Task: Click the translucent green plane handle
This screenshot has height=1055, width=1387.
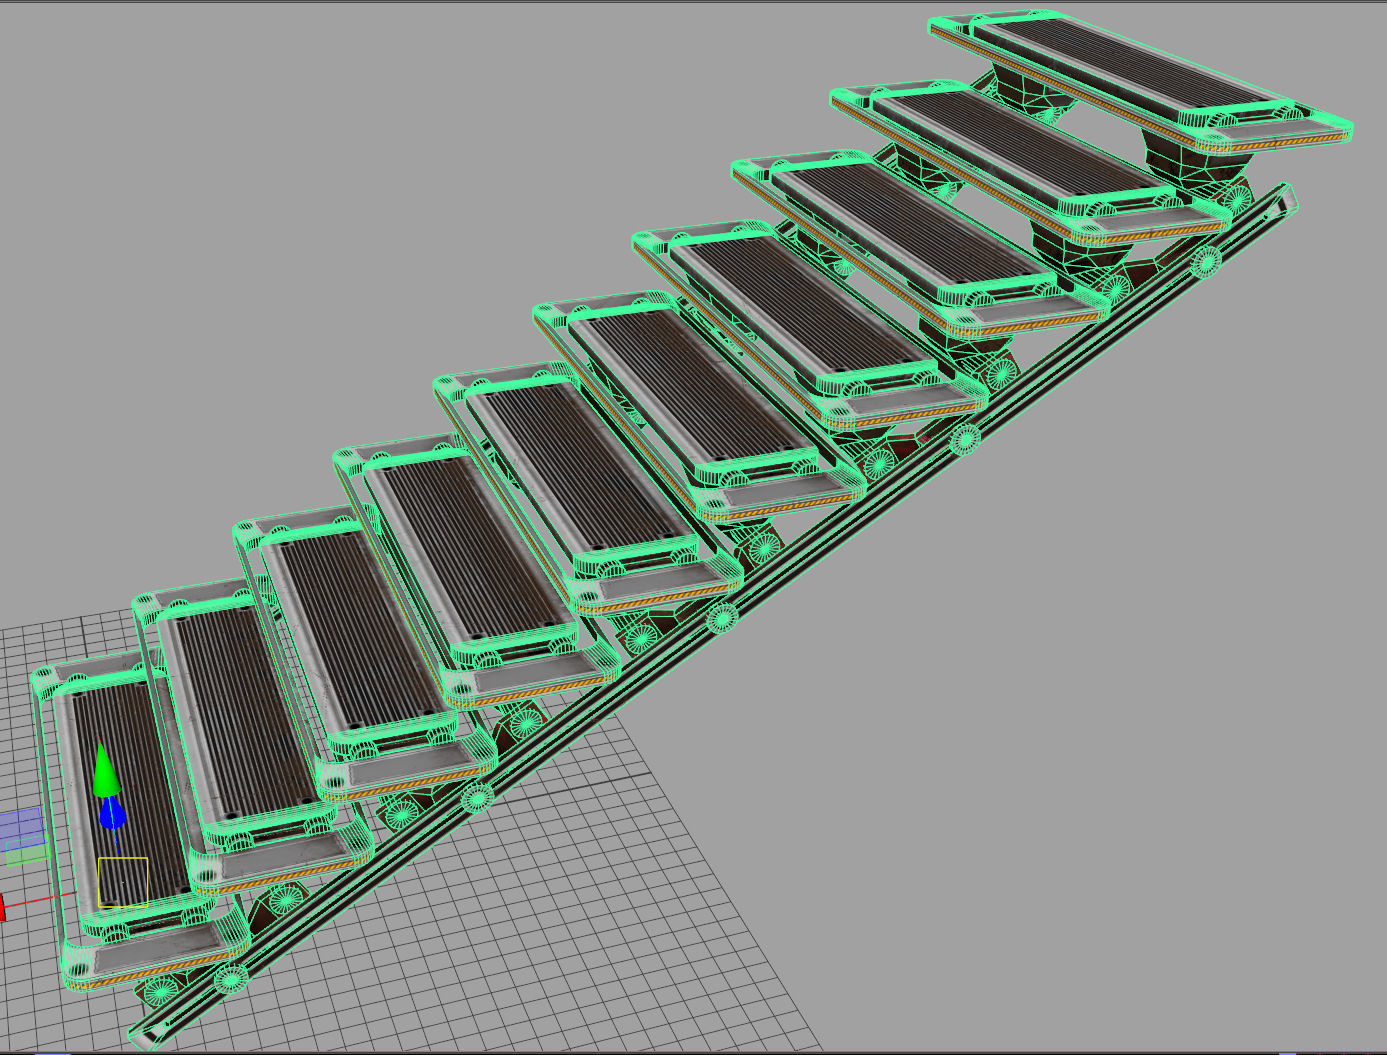Action: [x=27, y=852]
